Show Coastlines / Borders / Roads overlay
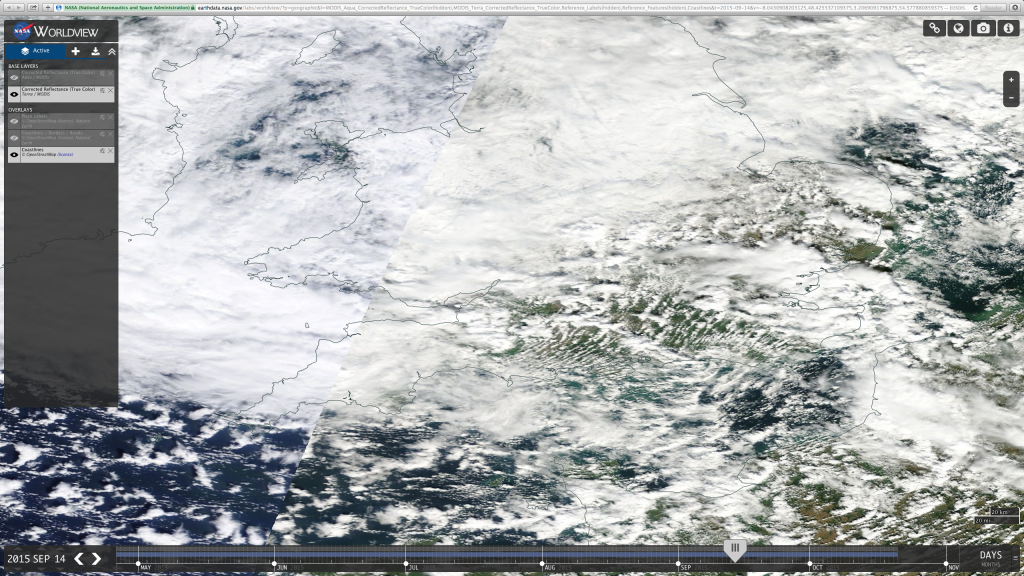 (x=14, y=138)
